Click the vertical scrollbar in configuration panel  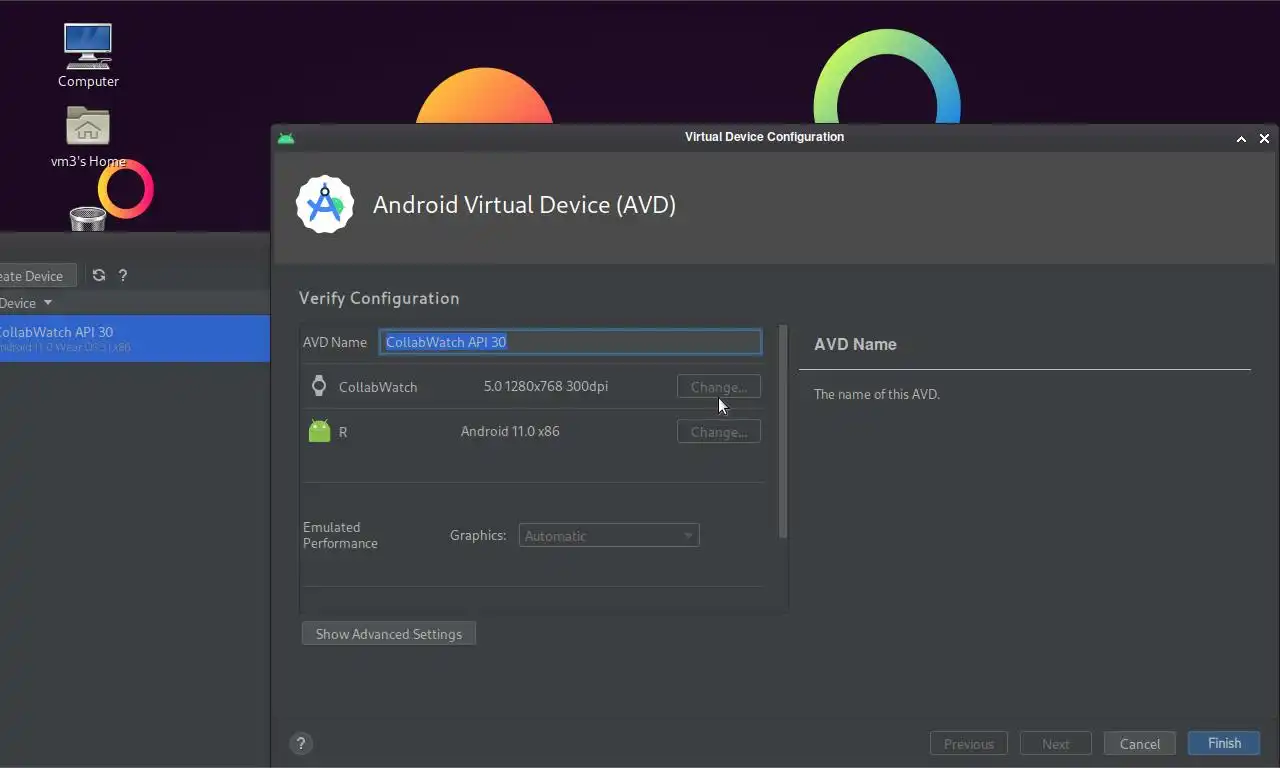pos(783,432)
